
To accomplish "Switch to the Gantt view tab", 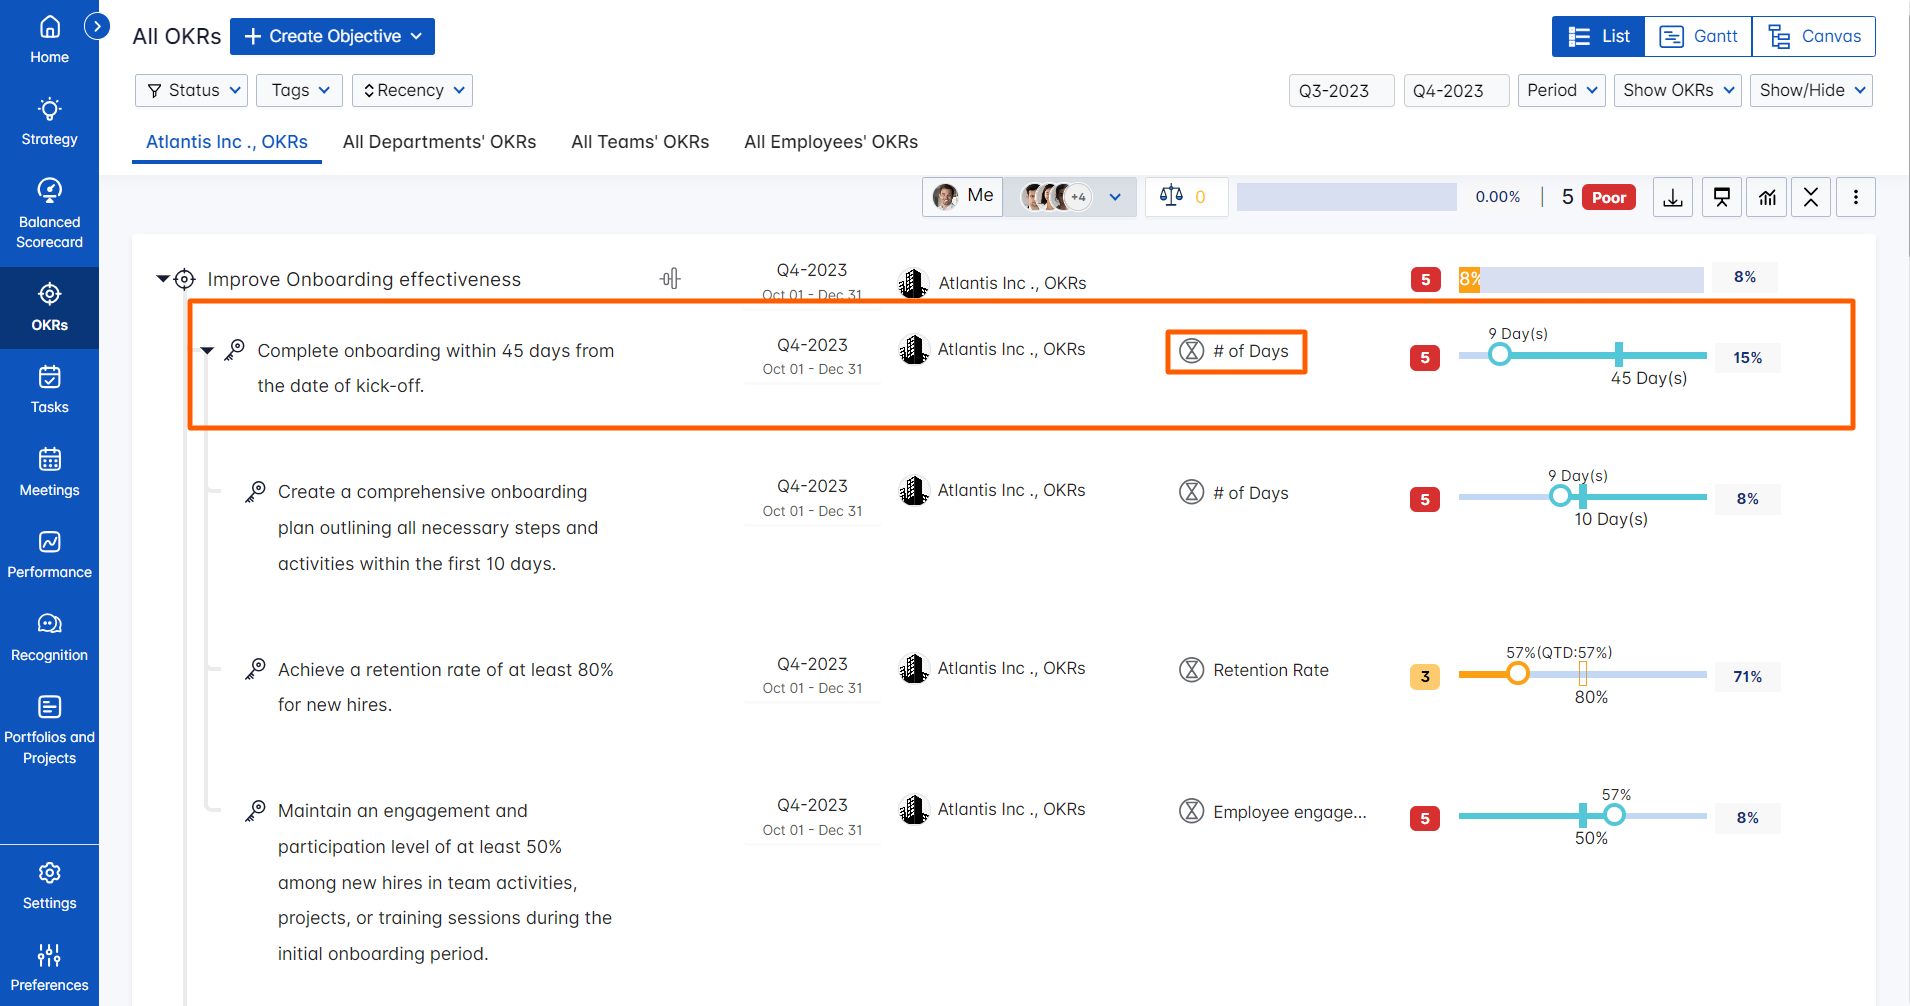I will tap(1700, 36).
